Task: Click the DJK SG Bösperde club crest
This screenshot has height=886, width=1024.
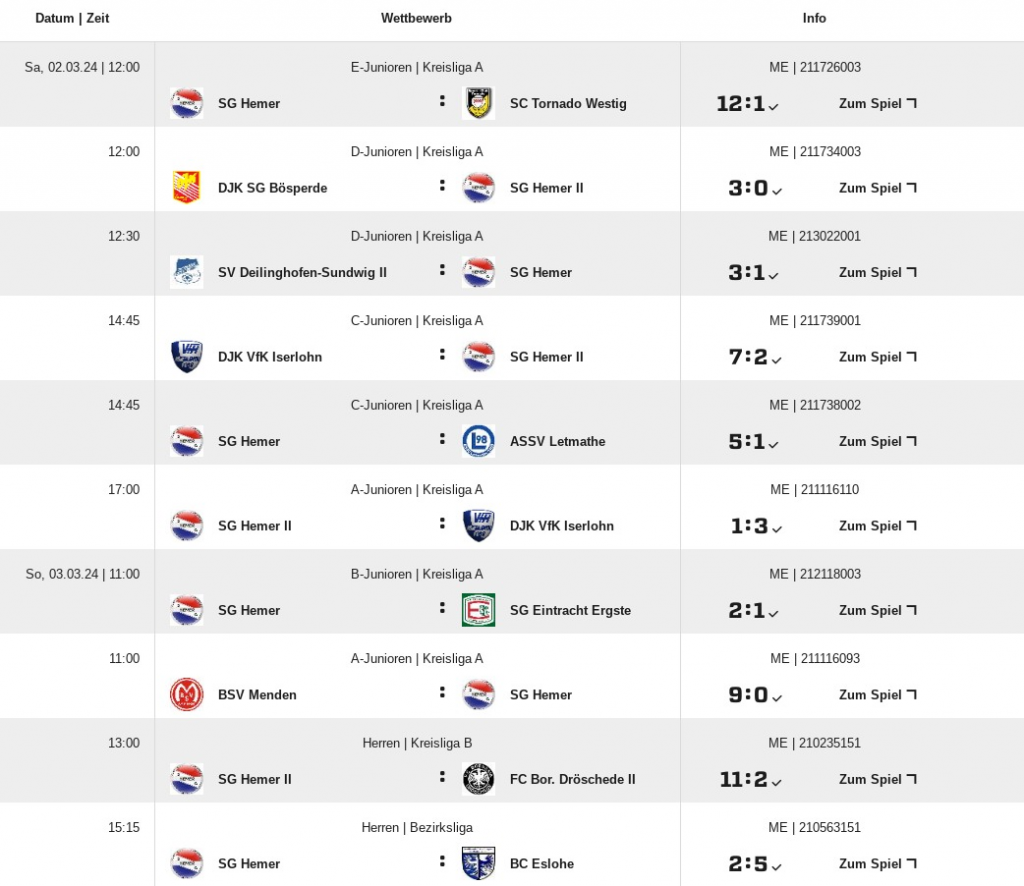Action: click(x=186, y=187)
